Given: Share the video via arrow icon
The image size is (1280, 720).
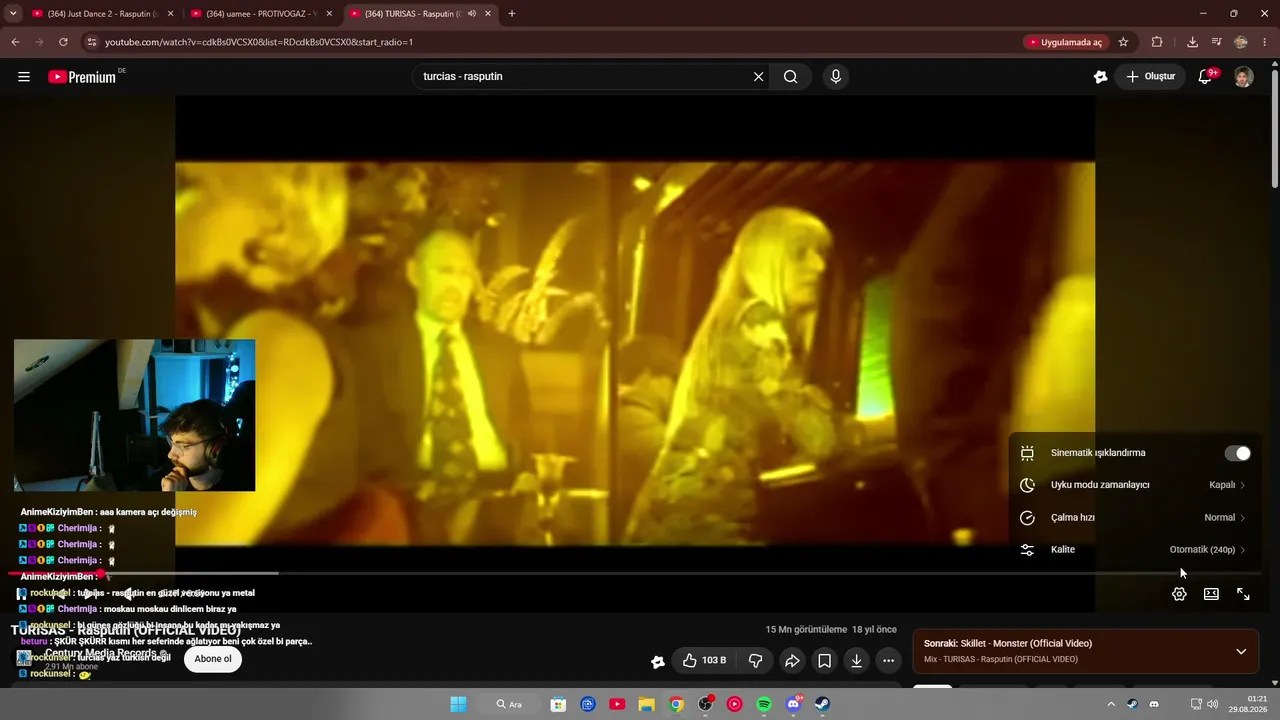Looking at the screenshot, I should pos(792,661).
